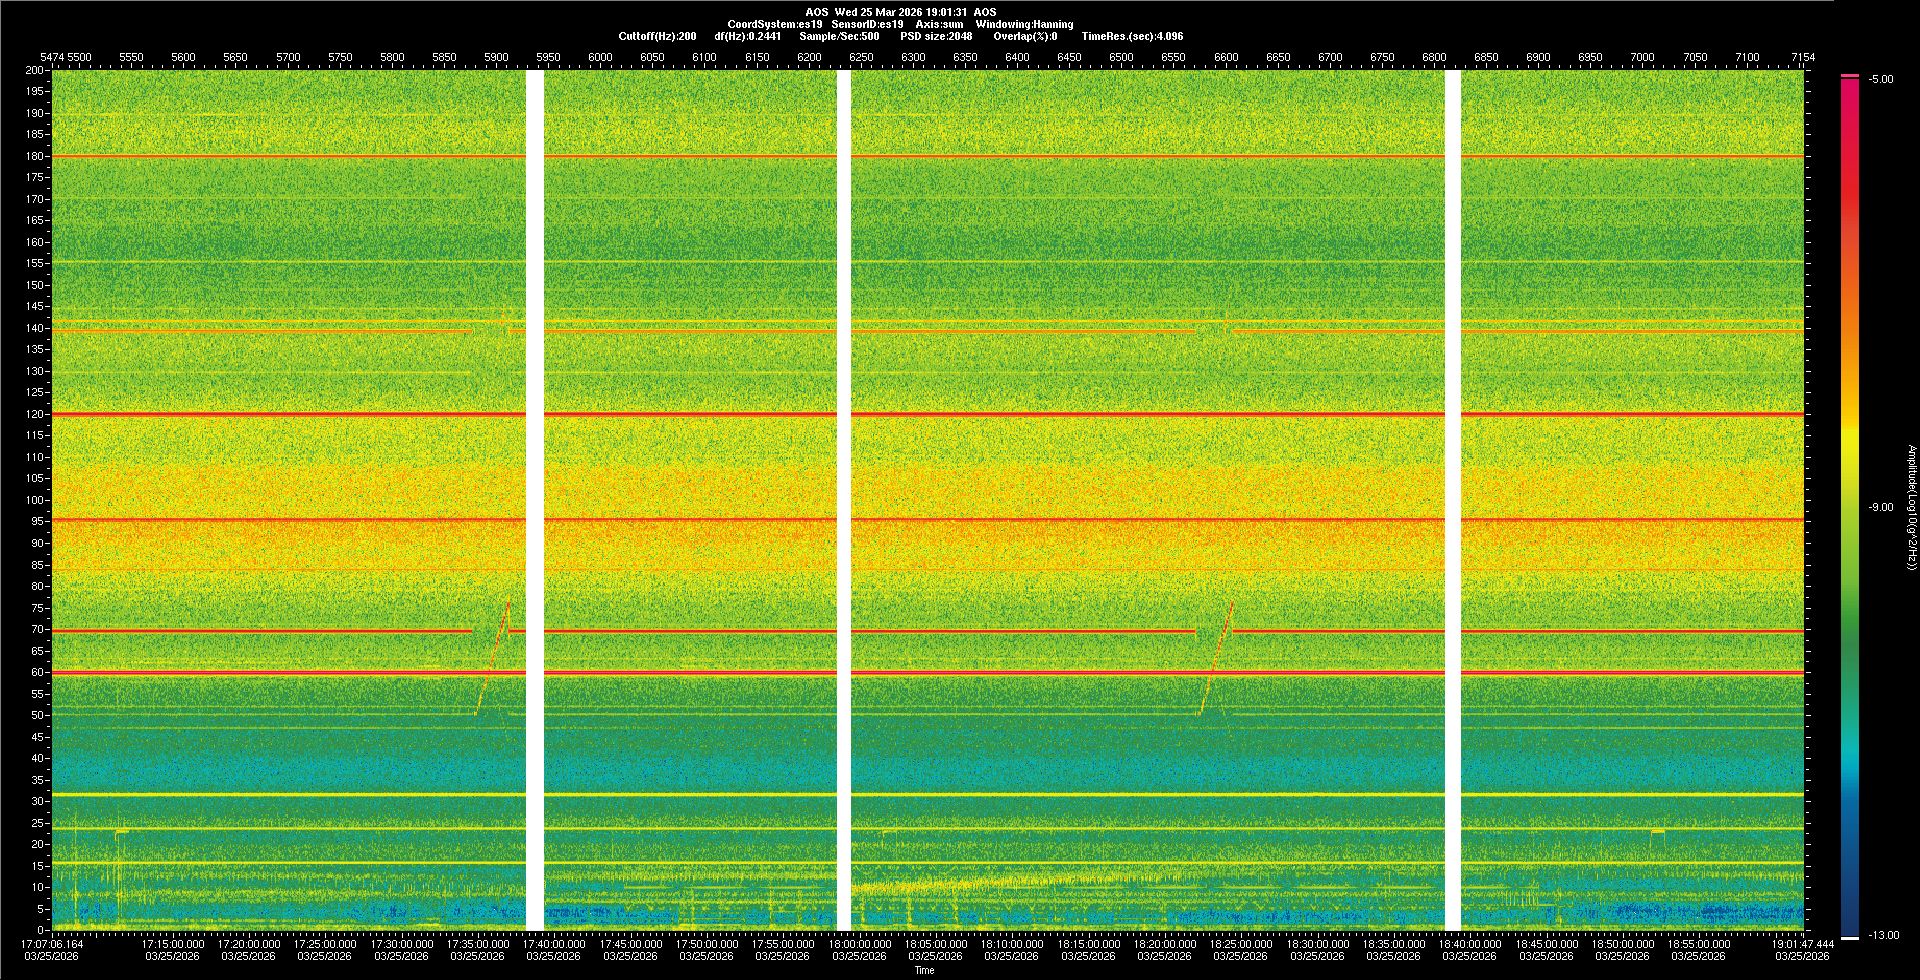Select the end timestamp 19:01:47.444
This screenshot has width=1920, height=980.
(x=1802, y=944)
